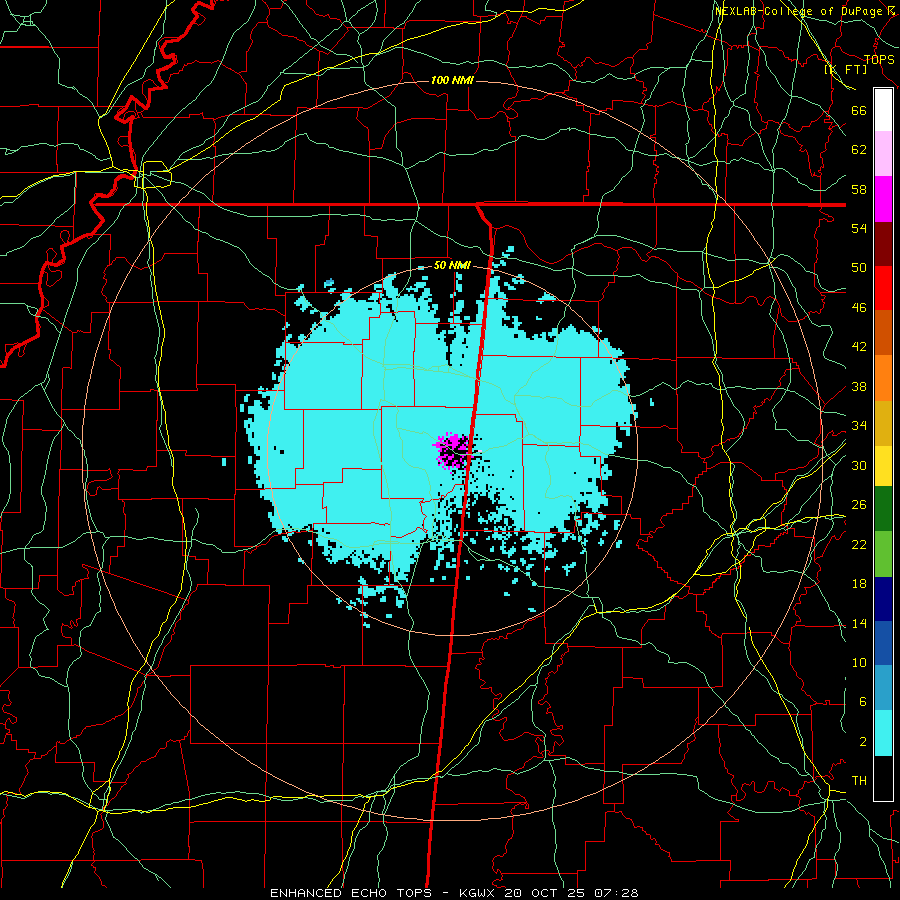The width and height of the screenshot is (900, 900).
Task: Click the magenta echo cluster at radar center
Action: (x=452, y=451)
